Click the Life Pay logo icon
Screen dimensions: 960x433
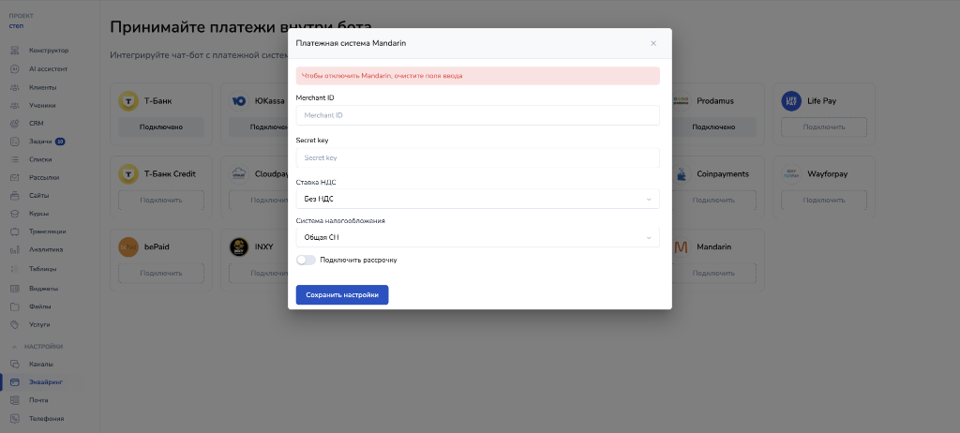coord(791,101)
